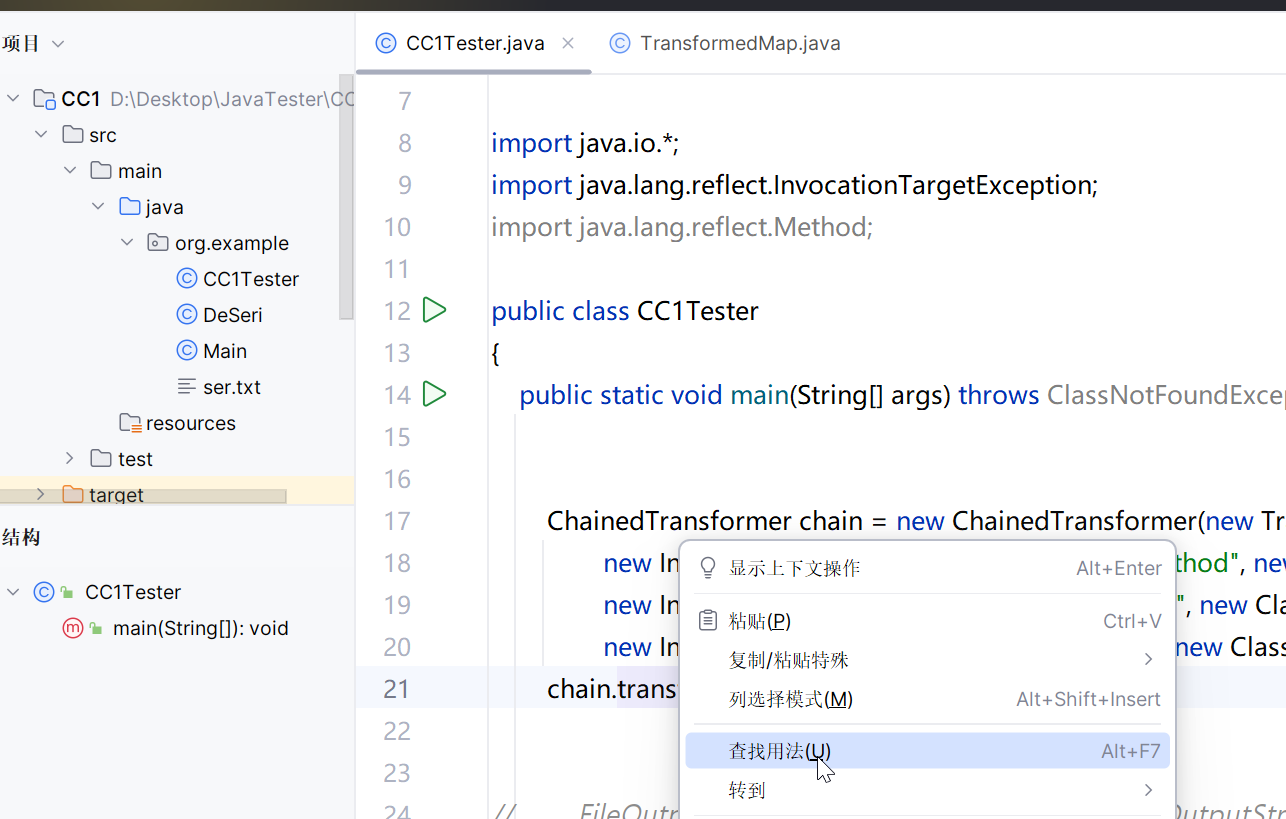Image resolution: width=1286 pixels, height=819 pixels.
Task: Choose 查找用法 from context menu
Action: pyautogui.click(x=780, y=751)
